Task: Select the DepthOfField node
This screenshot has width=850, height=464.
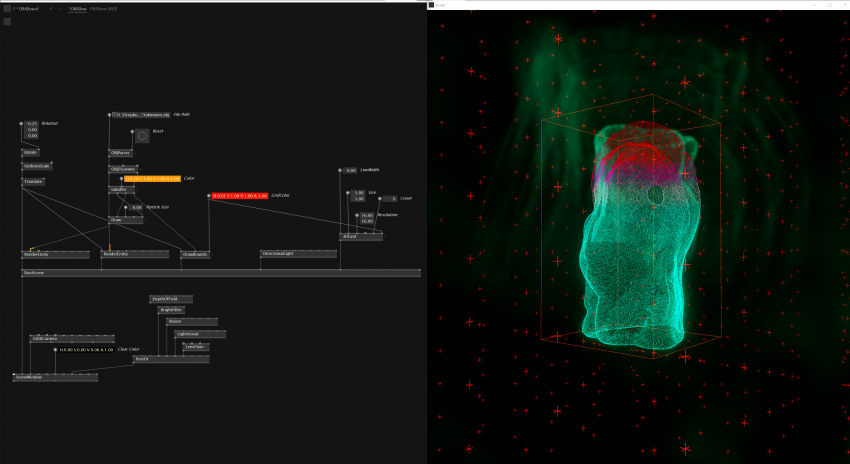Action: pyautogui.click(x=171, y=299)
